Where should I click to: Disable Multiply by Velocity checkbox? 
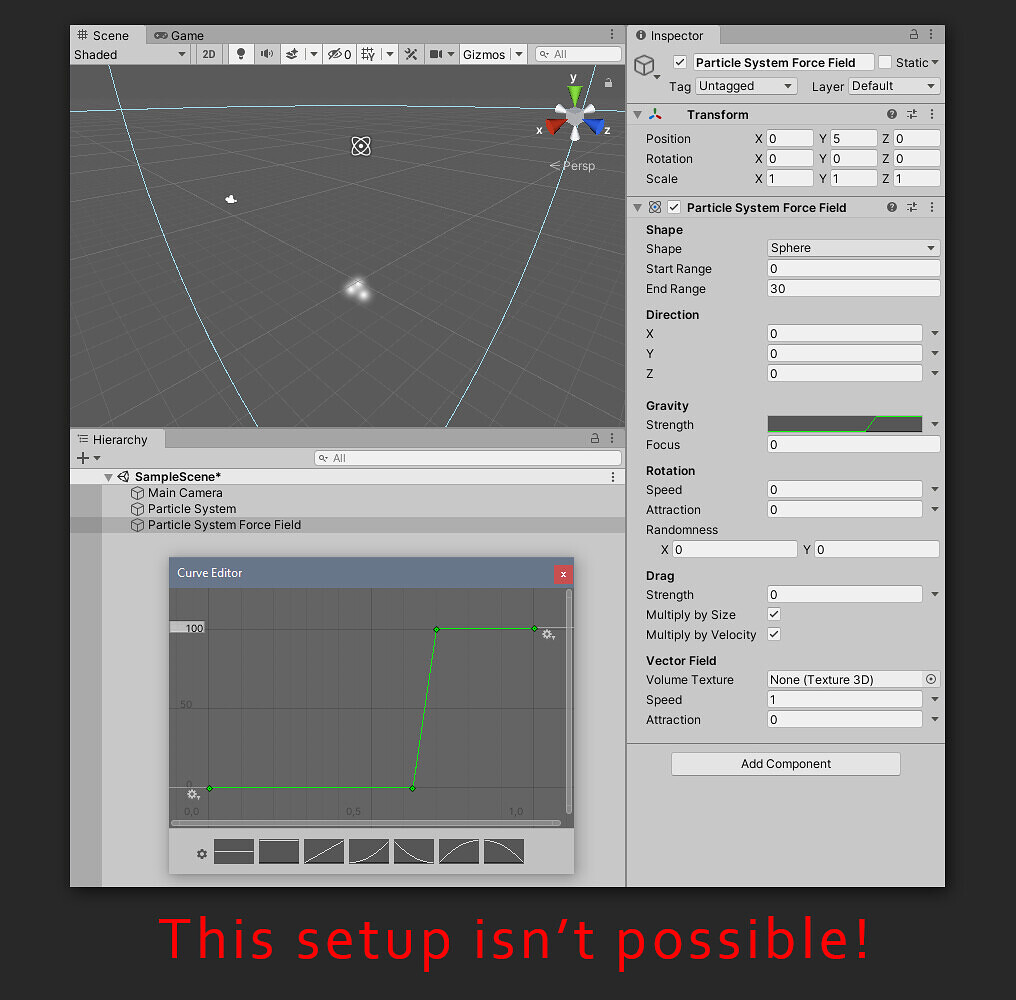774,634
